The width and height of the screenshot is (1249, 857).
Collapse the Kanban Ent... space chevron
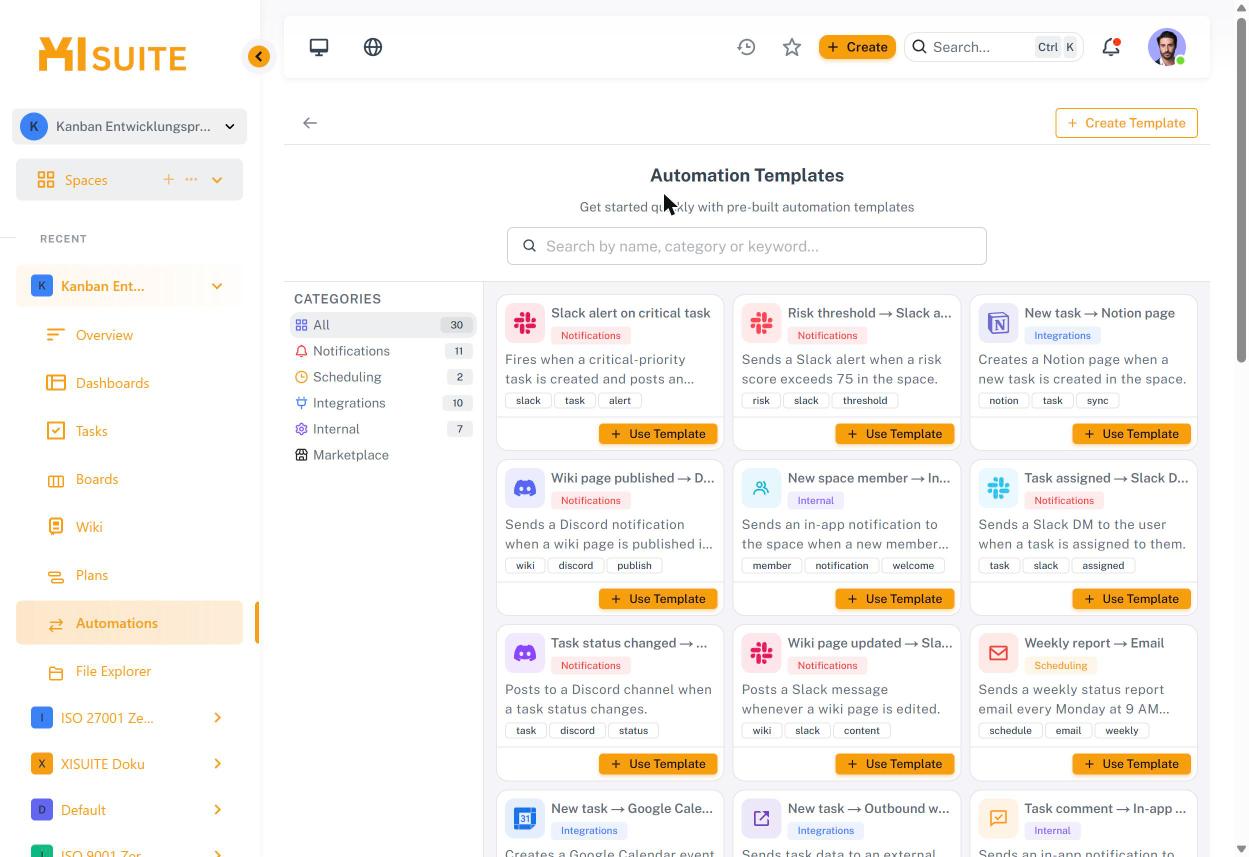(x=217, y=286)
